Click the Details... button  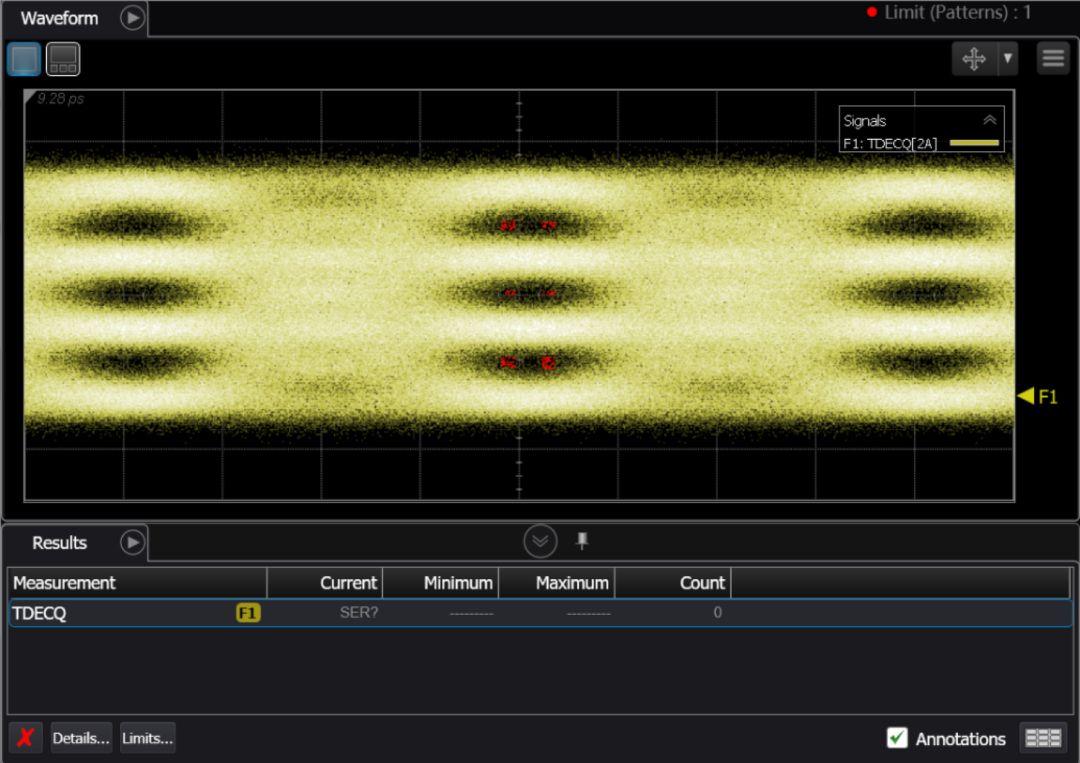click(x=81, y=738)
